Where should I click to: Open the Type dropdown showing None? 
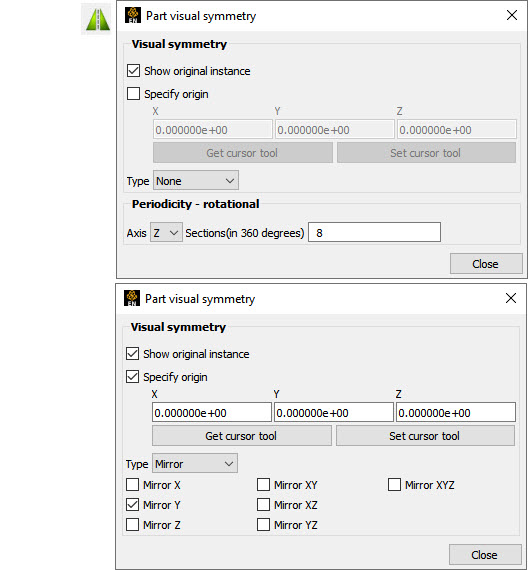coord(196,180)
